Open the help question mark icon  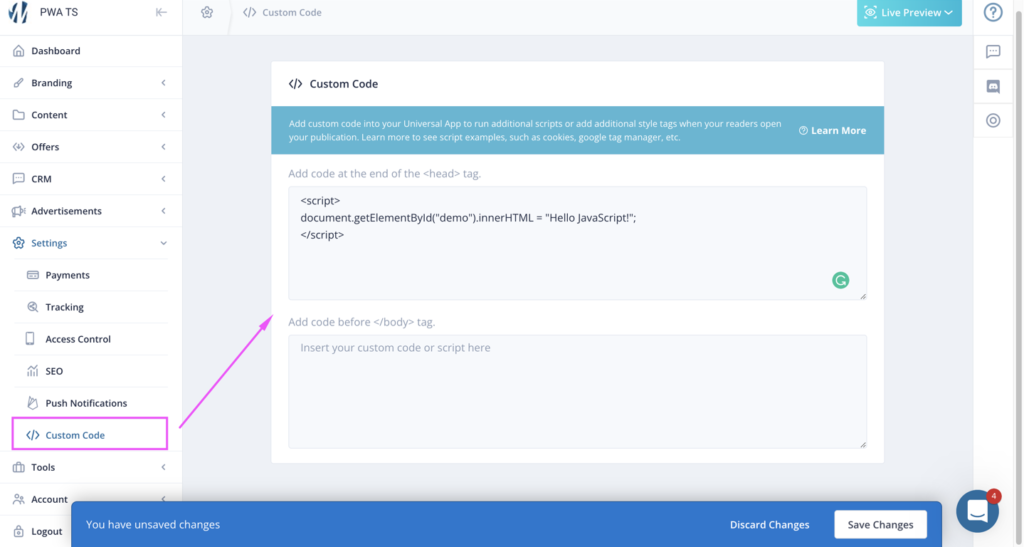[993, 12]
